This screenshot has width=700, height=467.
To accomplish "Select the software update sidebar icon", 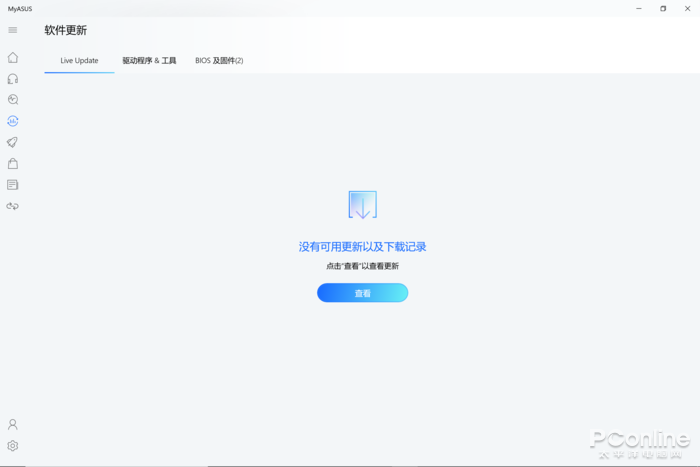I will click(13, 121).
